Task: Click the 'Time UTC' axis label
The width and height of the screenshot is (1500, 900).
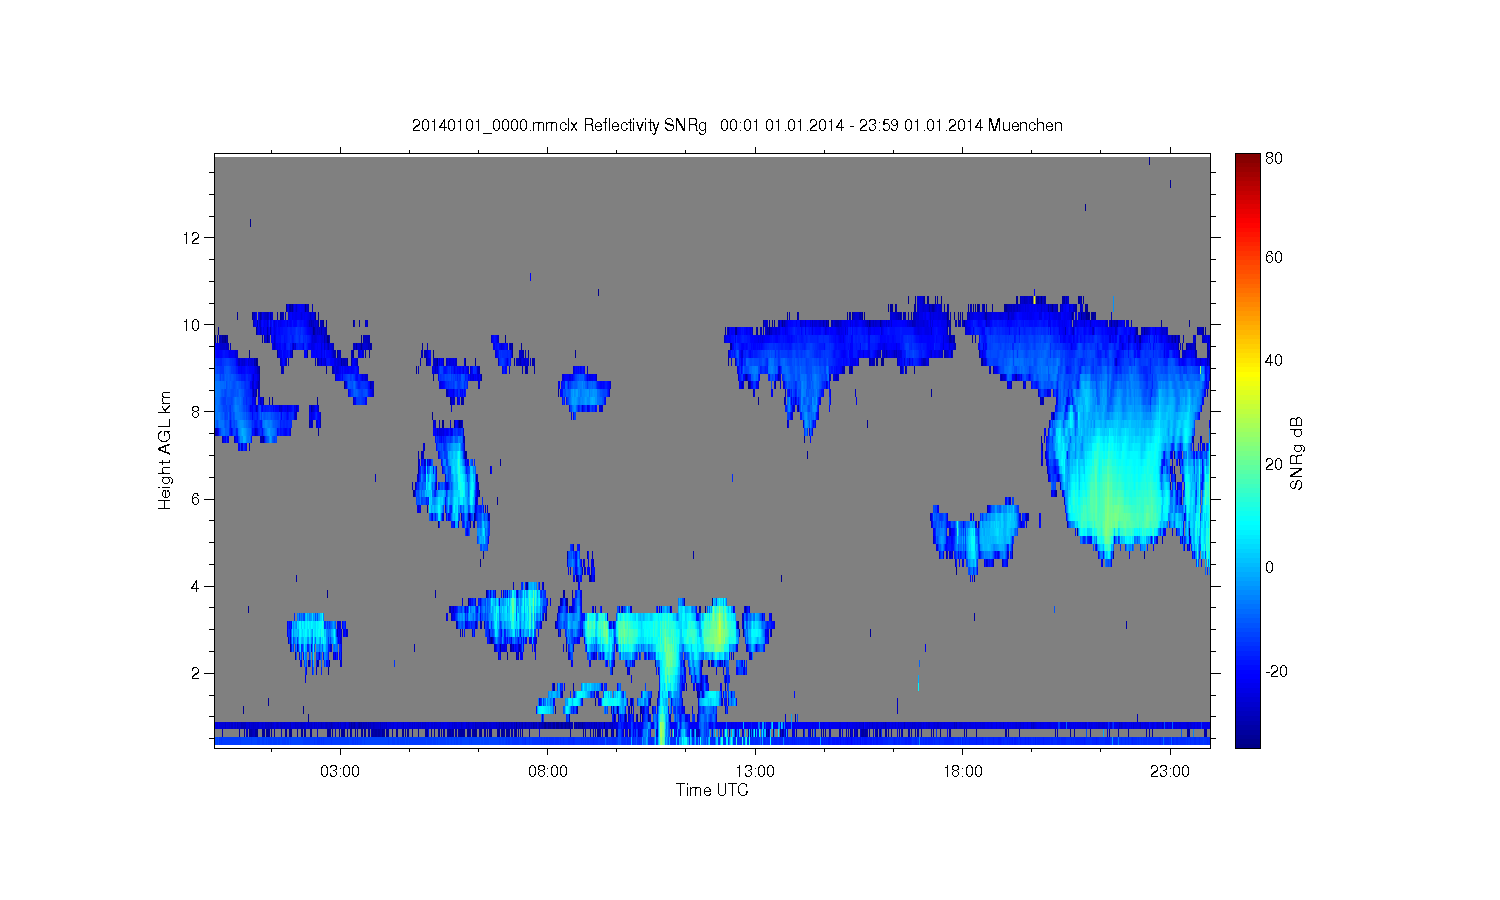Action: point(712,790)
